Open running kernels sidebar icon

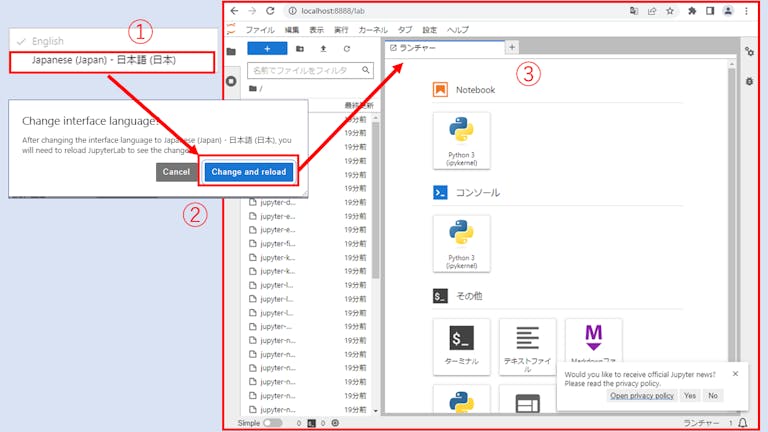pos(232,81)
